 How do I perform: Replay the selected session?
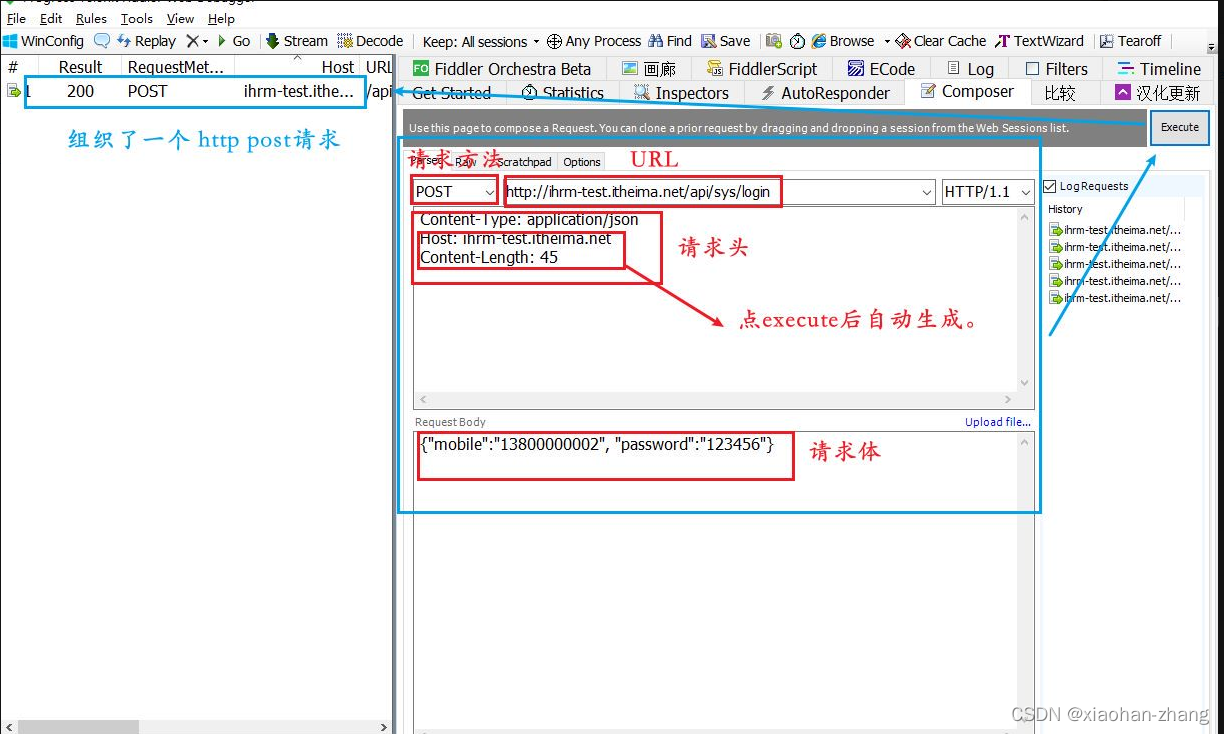(146, 41)
